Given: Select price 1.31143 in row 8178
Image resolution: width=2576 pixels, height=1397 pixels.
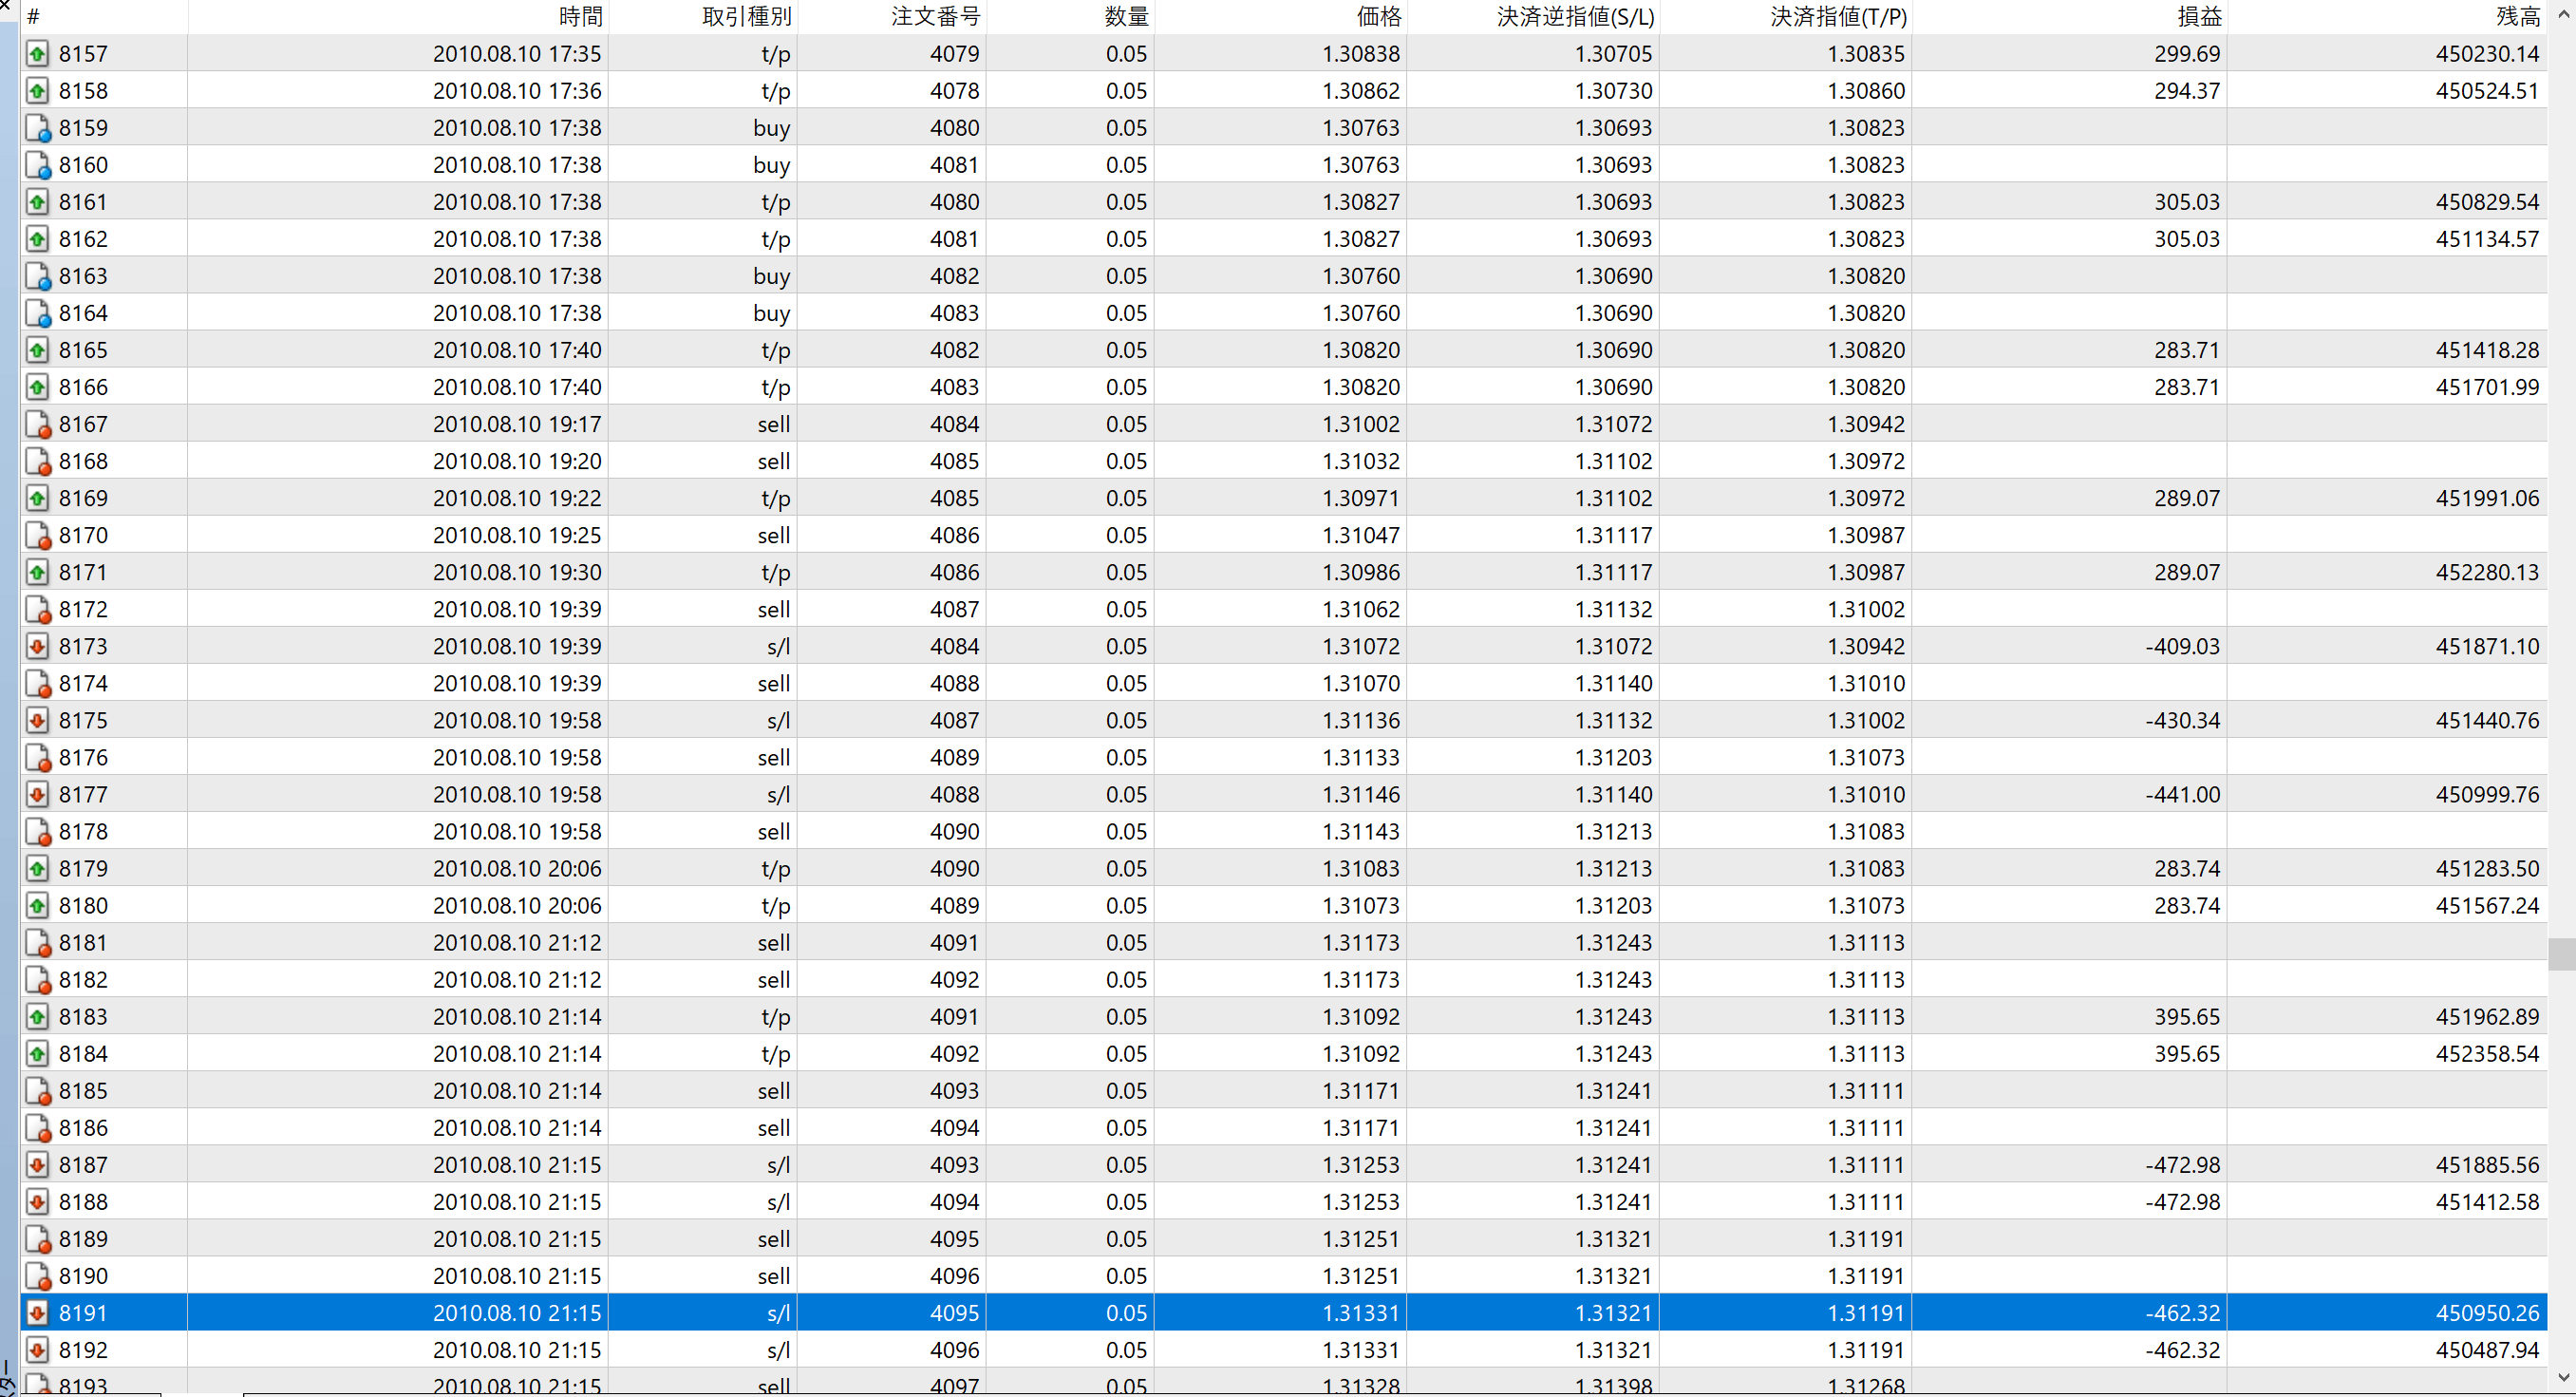Looking at the screenshot, I should [x=1361, y=831].
